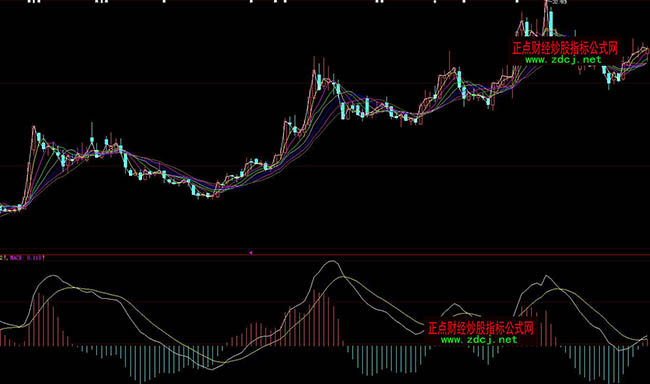
Task: Click the red Chinese watermark in the MACD panel
Action: 480,328
